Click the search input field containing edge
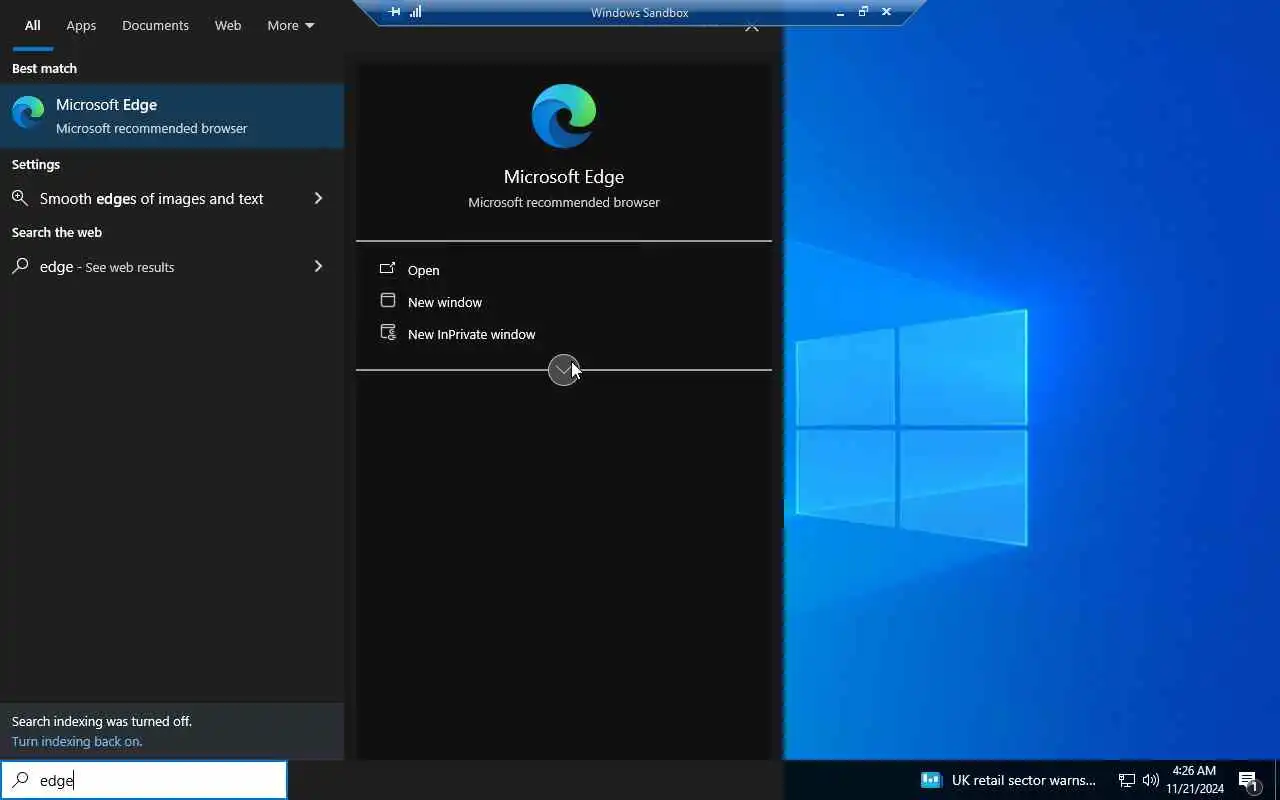Image resolution: width=1280 pixels, height=800 pixels. (144, 780)
